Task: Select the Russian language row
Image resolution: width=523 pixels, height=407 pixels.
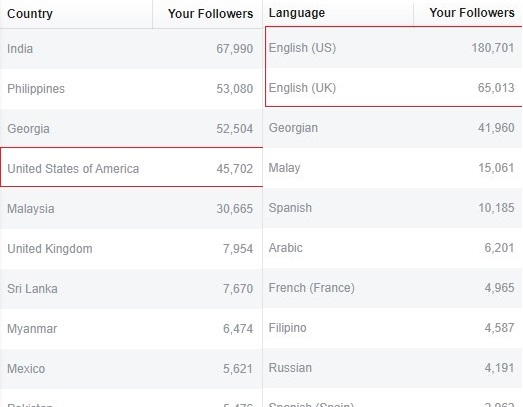Action: [x=393, y=368]
